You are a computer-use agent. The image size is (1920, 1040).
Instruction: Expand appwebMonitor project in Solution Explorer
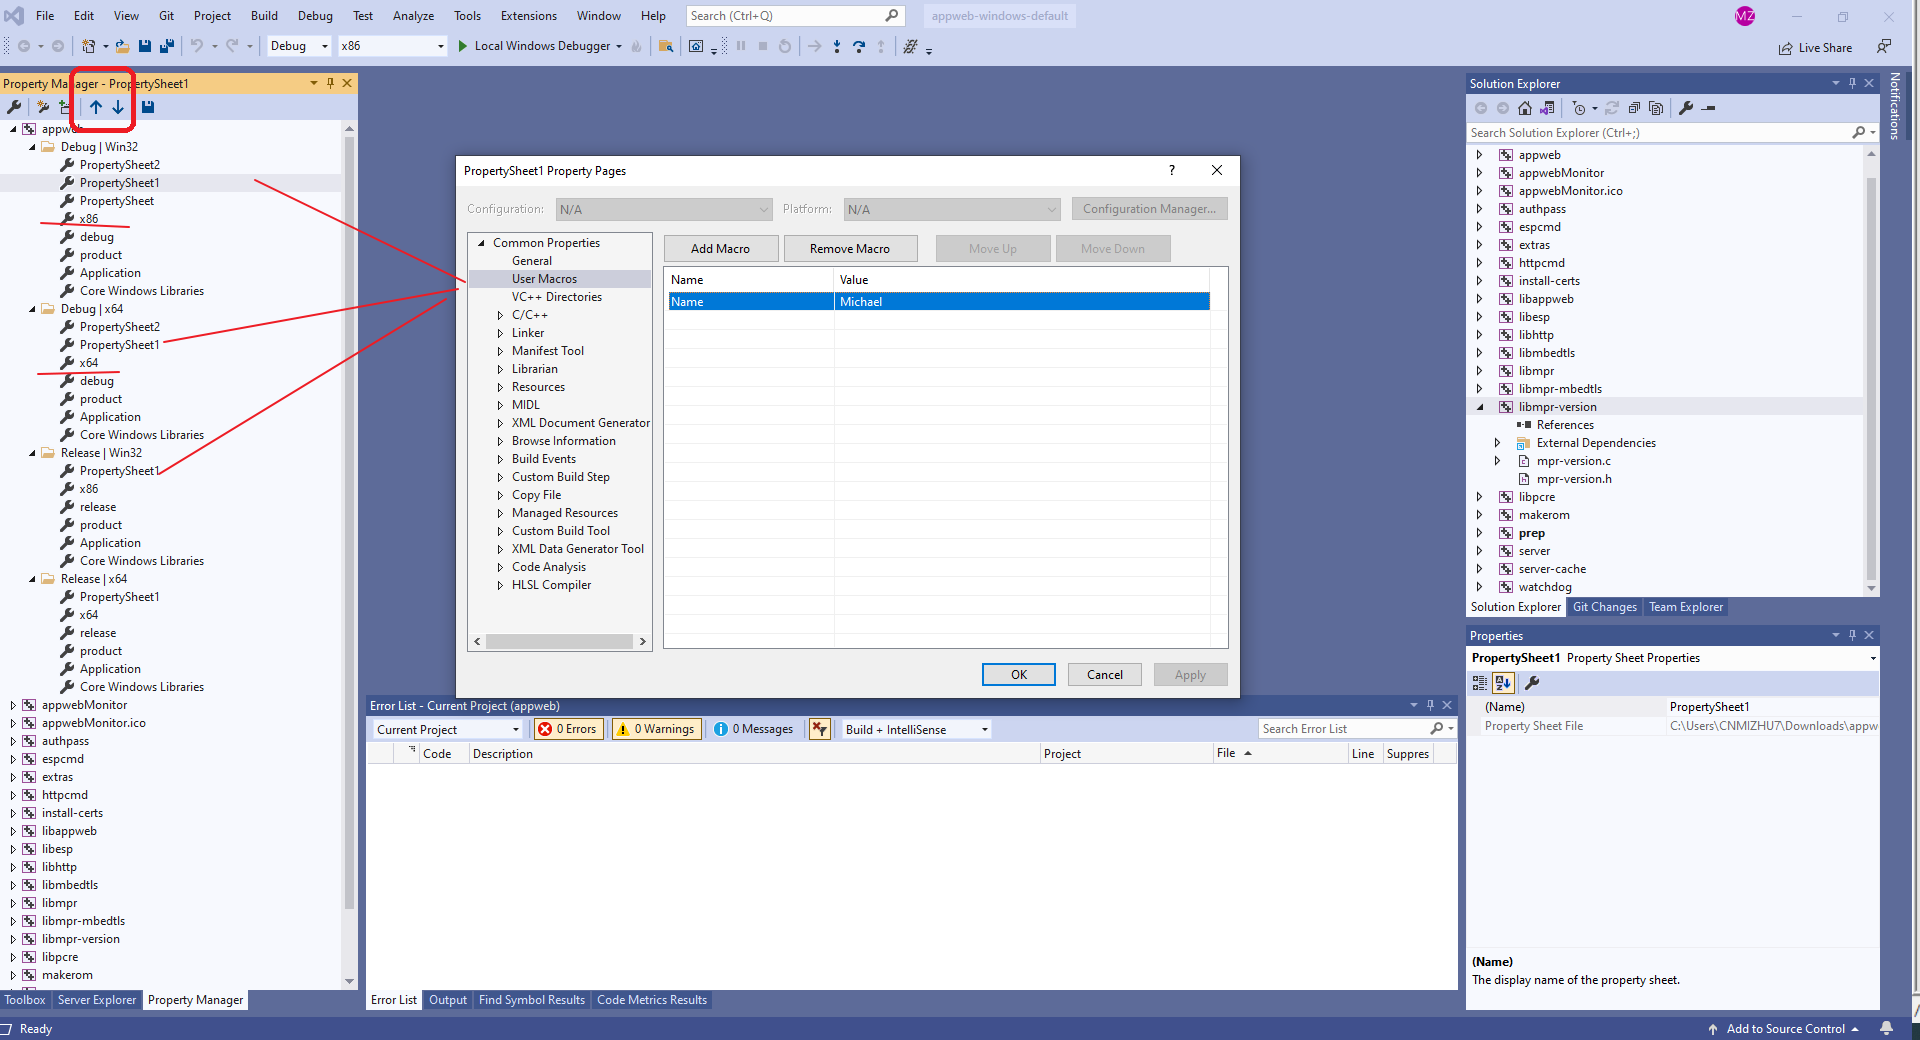point(1480,173)
